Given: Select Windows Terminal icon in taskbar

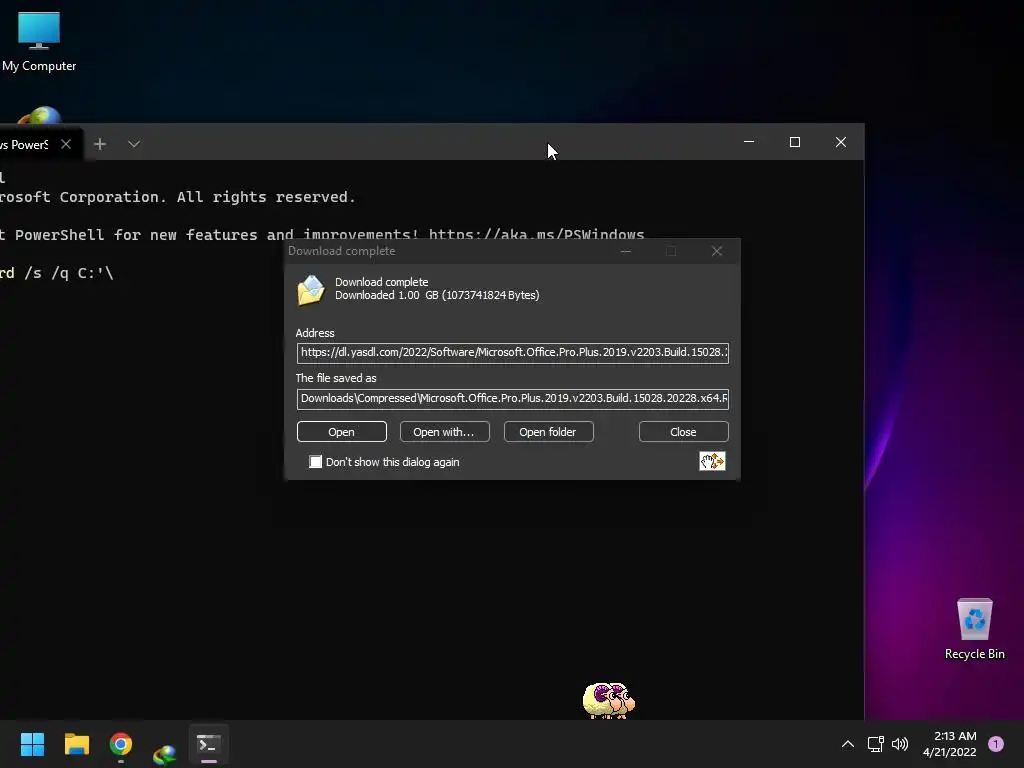Looking at the screenshot, I should [208, 744].
